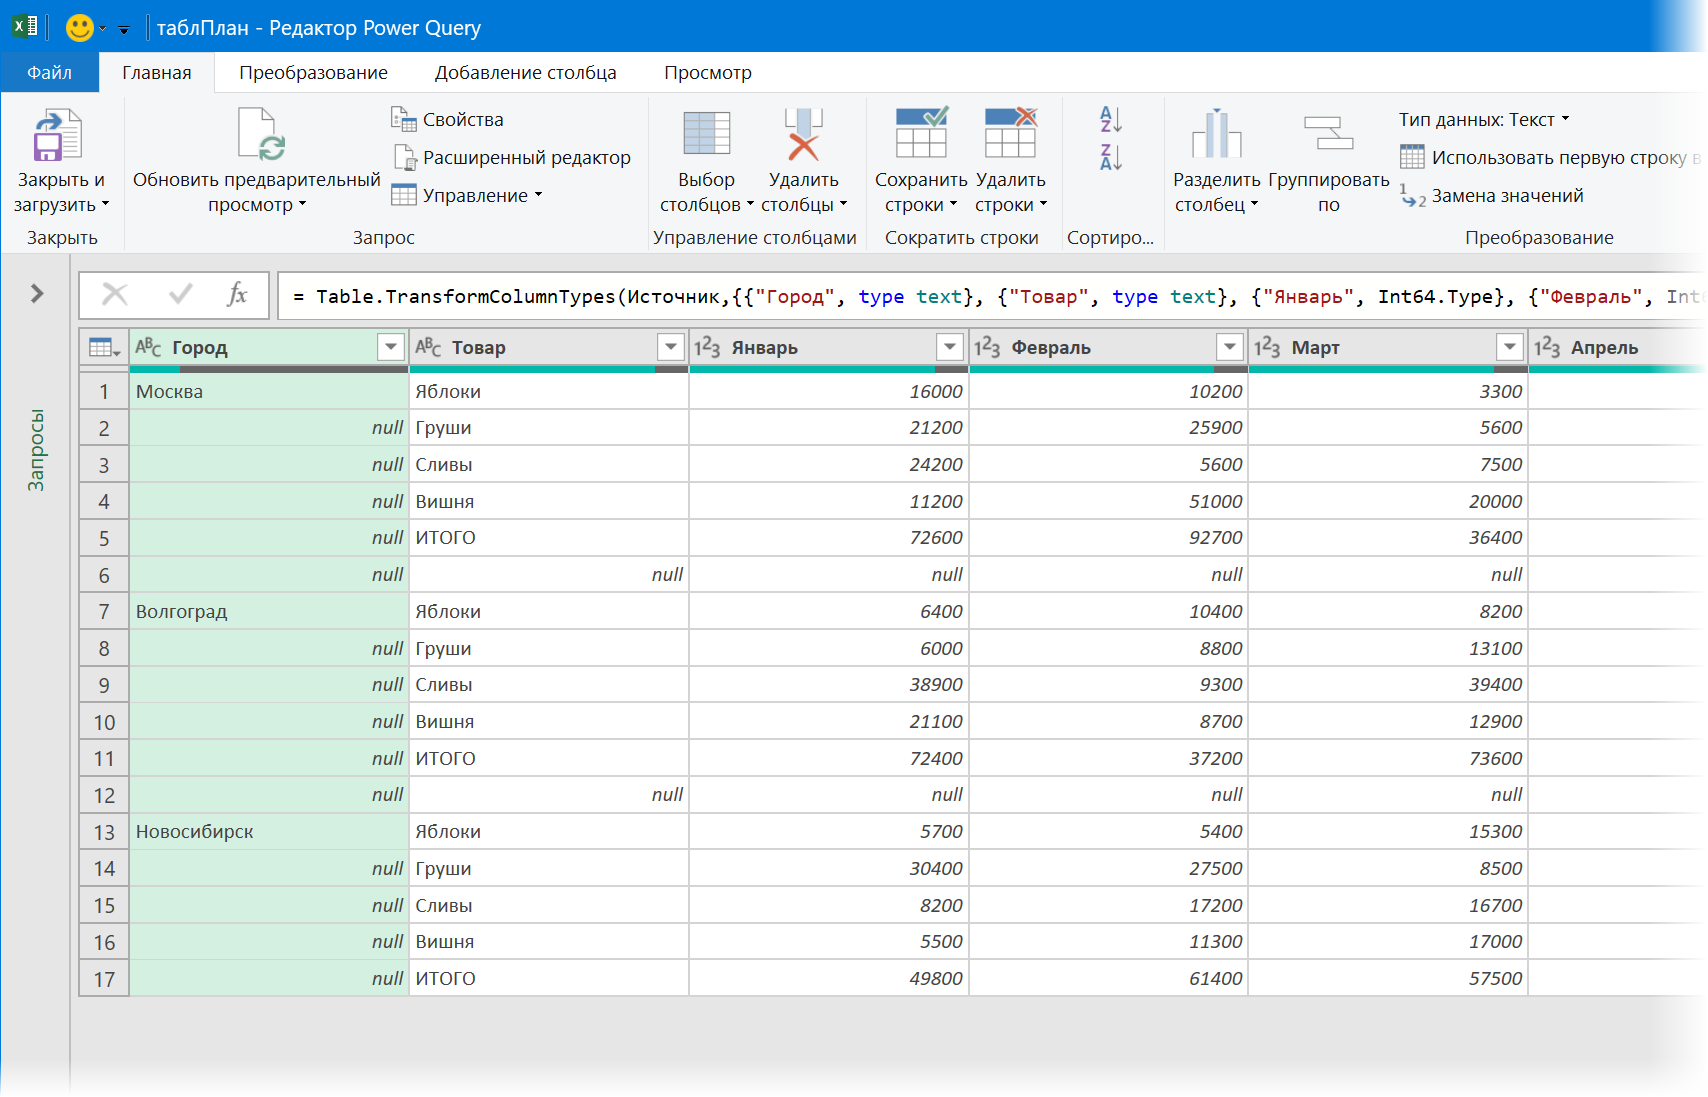1708x1097 pixels.
Task: Open the table corner menu icon
Action: click(104, 347)
